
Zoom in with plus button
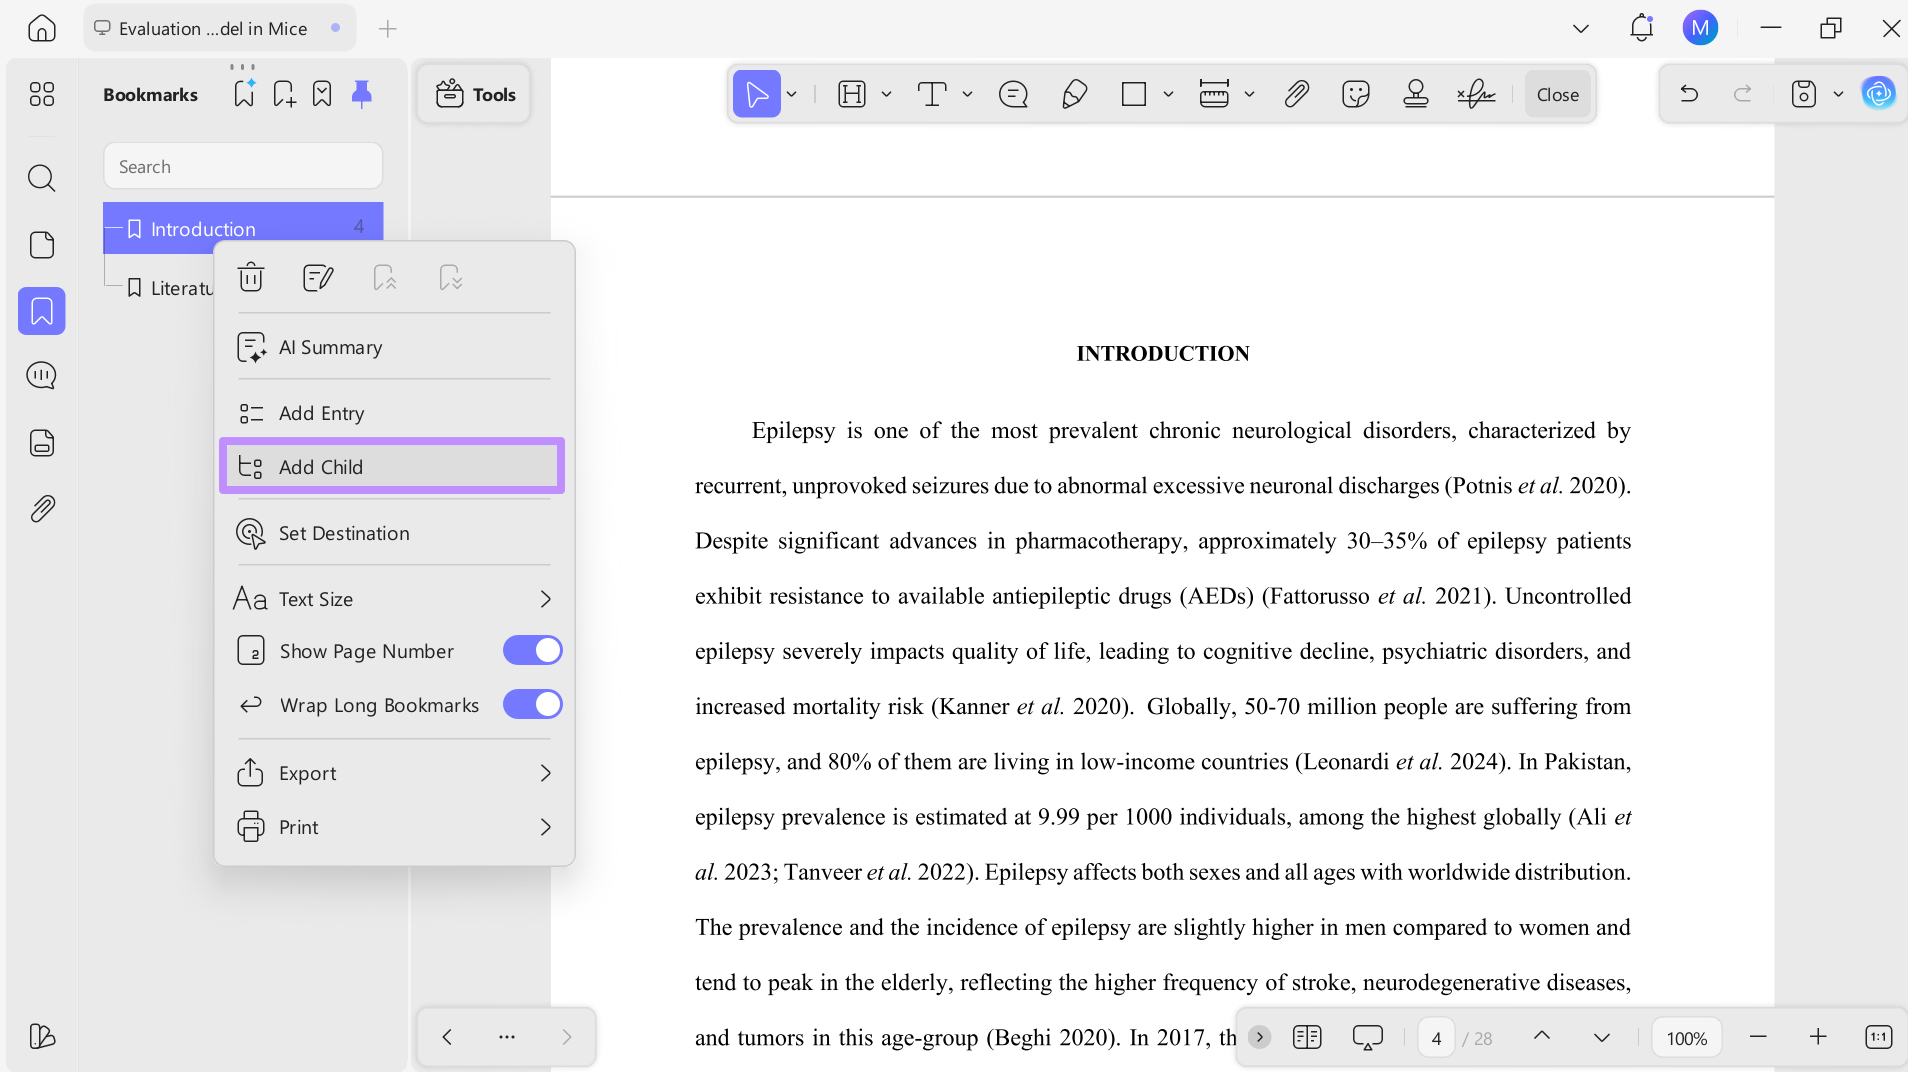tap(1818, 1037)
